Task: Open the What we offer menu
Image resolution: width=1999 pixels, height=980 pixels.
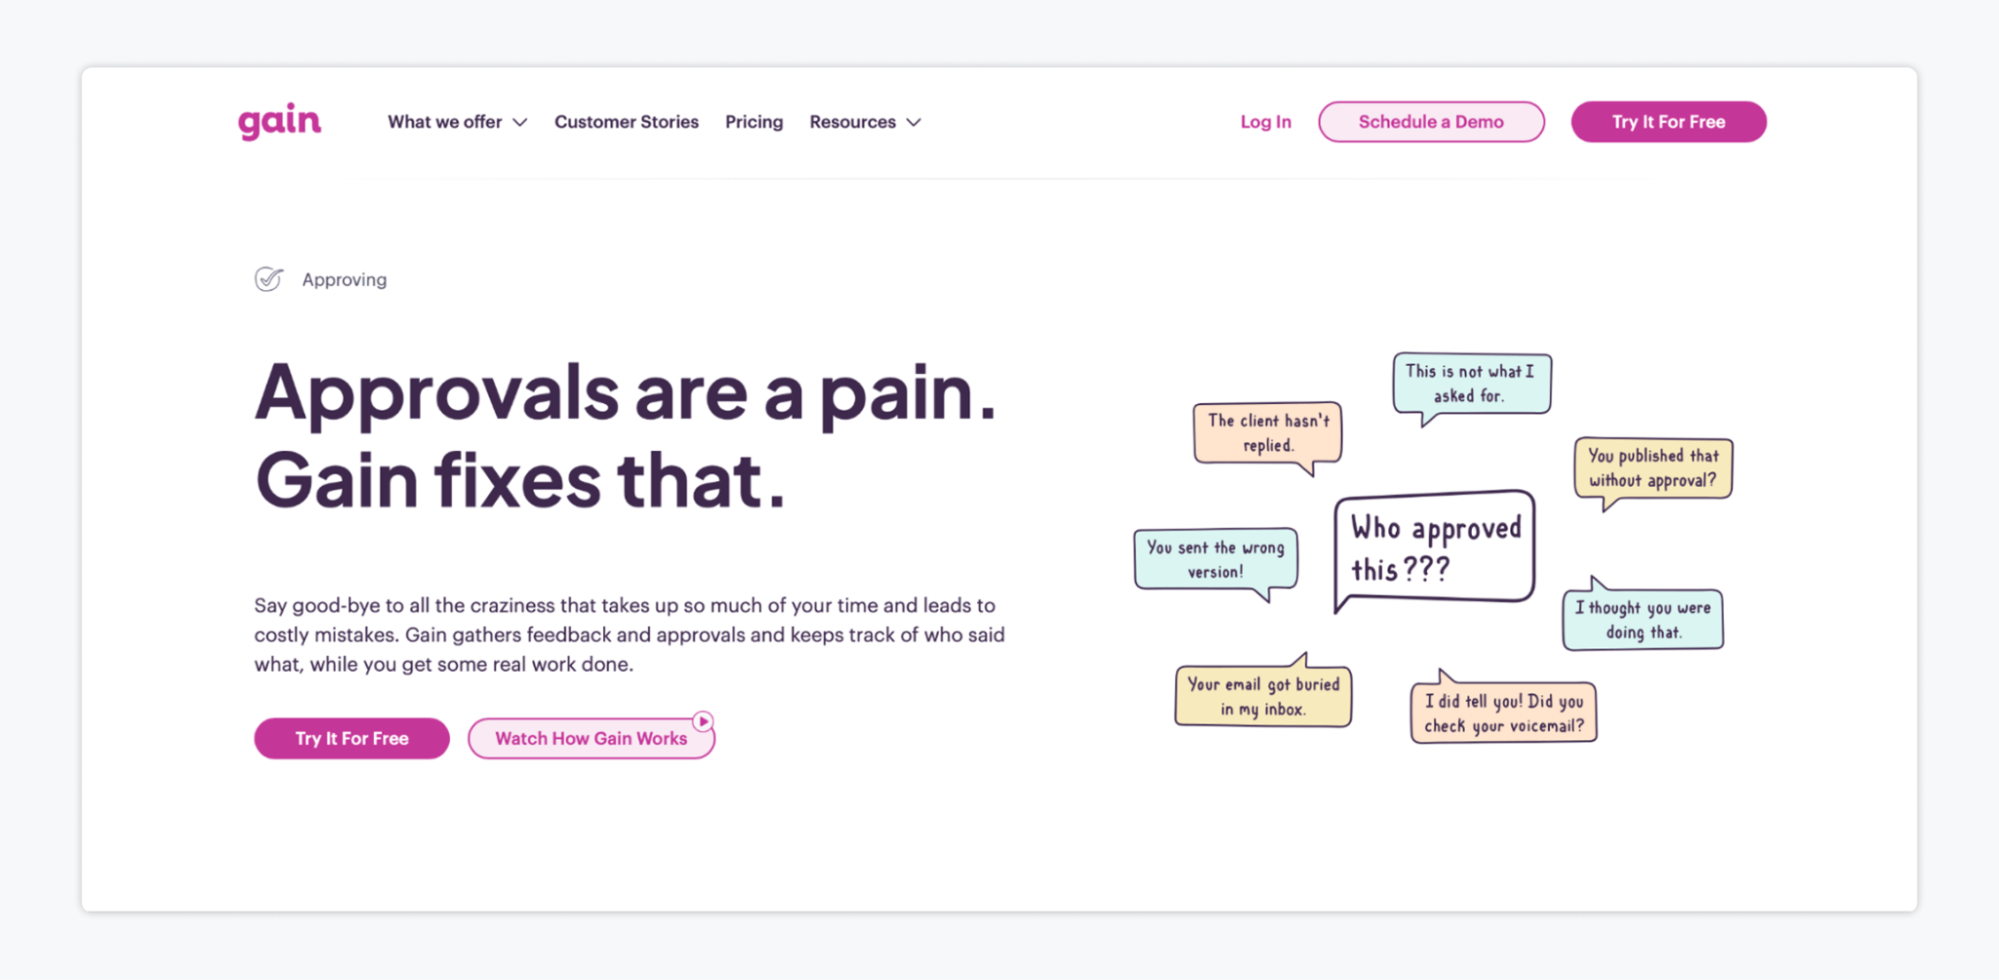Action: point(445,122)
